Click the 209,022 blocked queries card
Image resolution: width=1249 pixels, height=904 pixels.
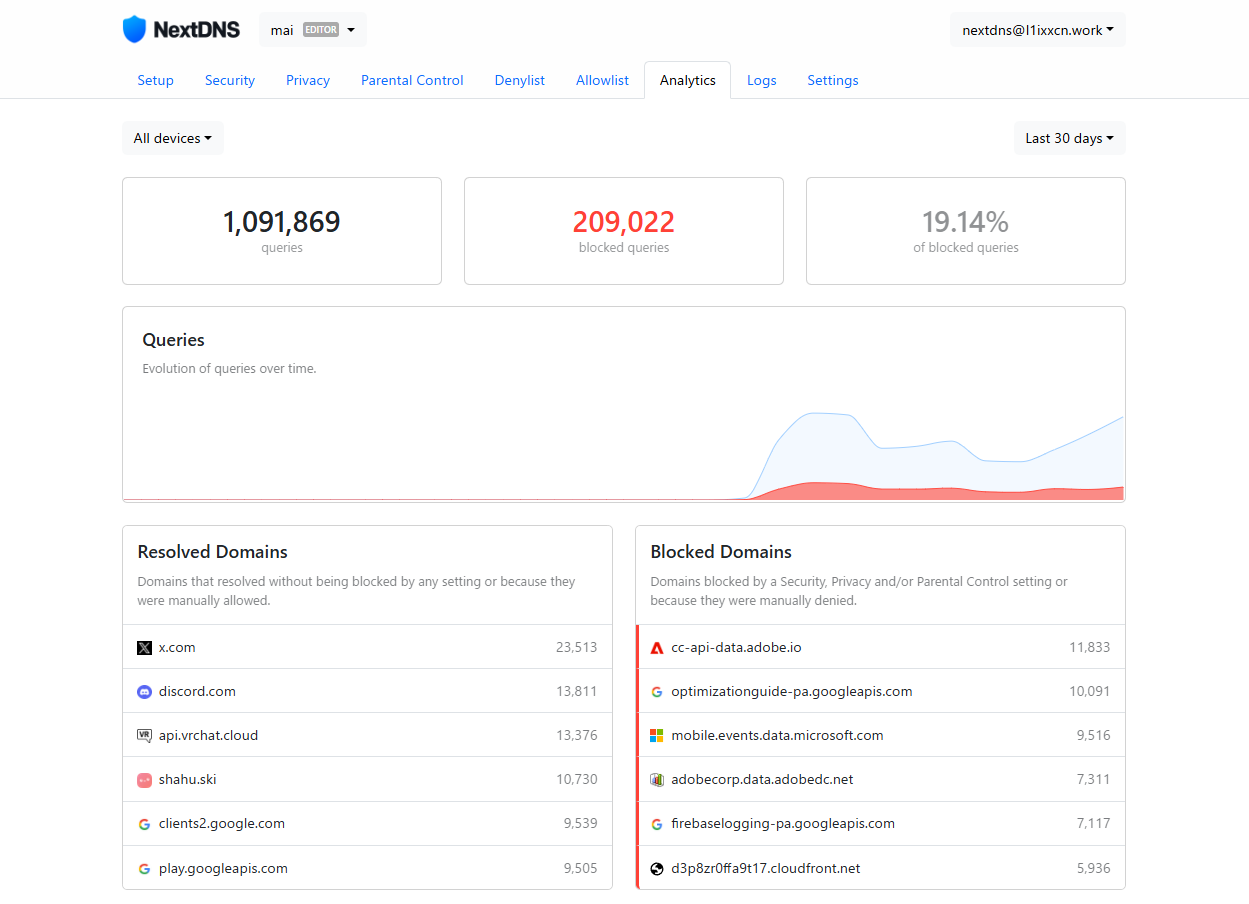point(624,231)
